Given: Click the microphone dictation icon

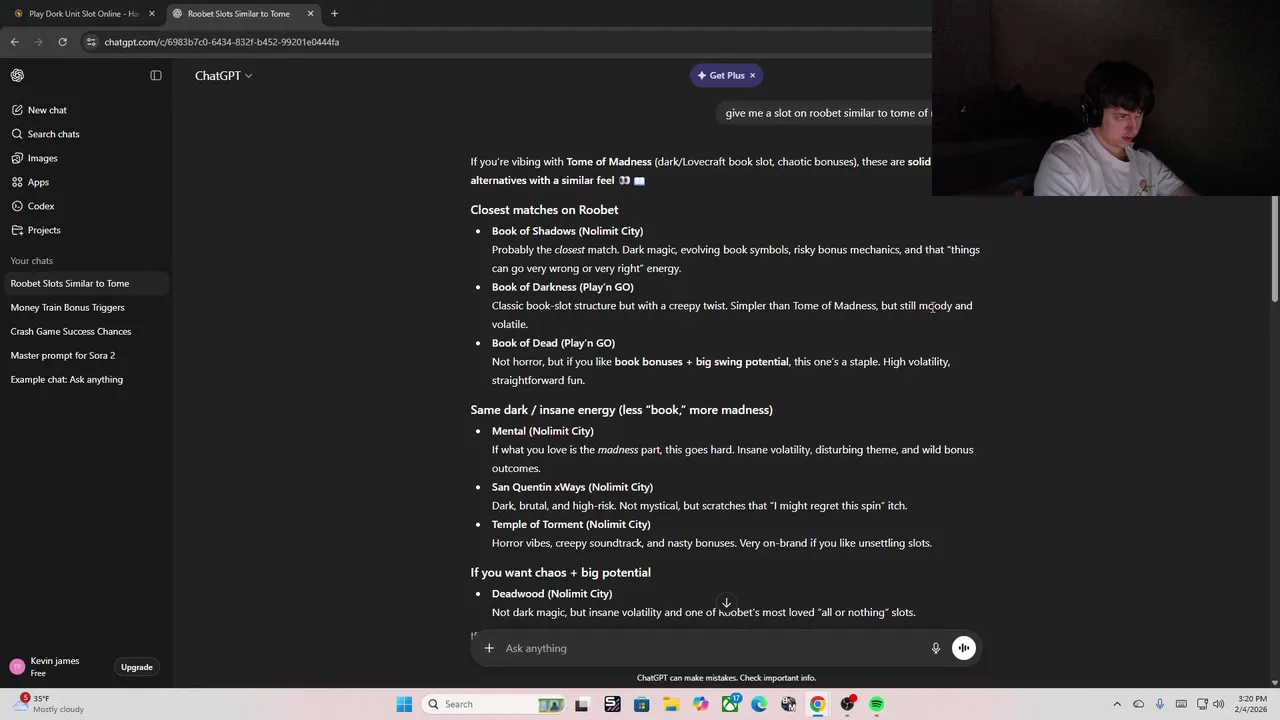Looking at the screenshot, I should pyautogui.click(x=936, y=648).
